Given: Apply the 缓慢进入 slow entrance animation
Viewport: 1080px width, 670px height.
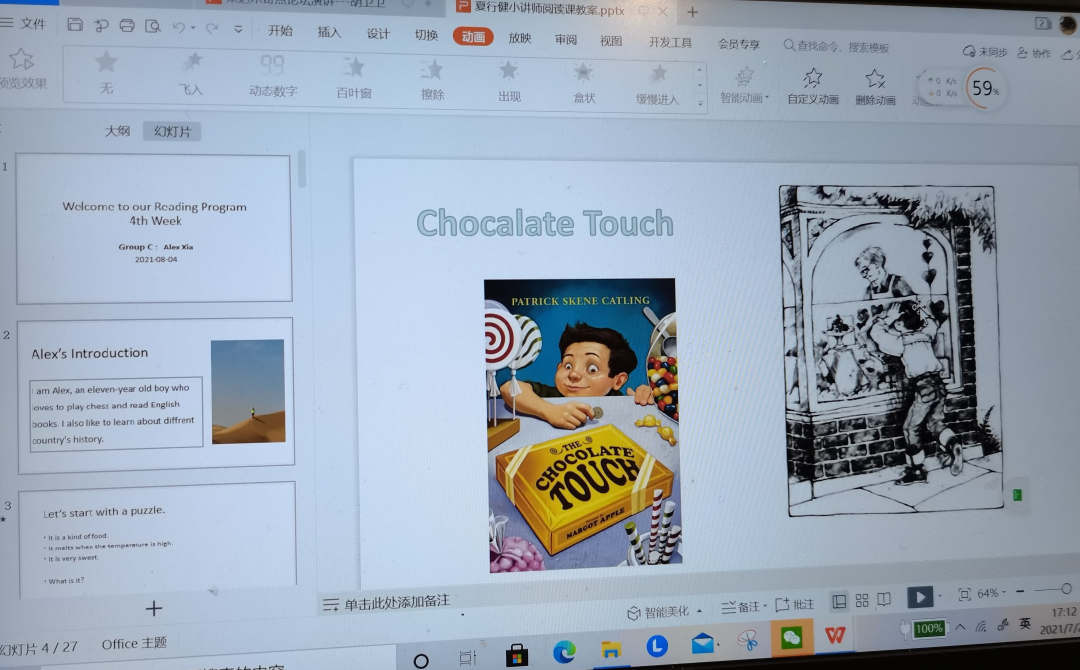Looking at the screenshot, I should (x=658, y=85).
